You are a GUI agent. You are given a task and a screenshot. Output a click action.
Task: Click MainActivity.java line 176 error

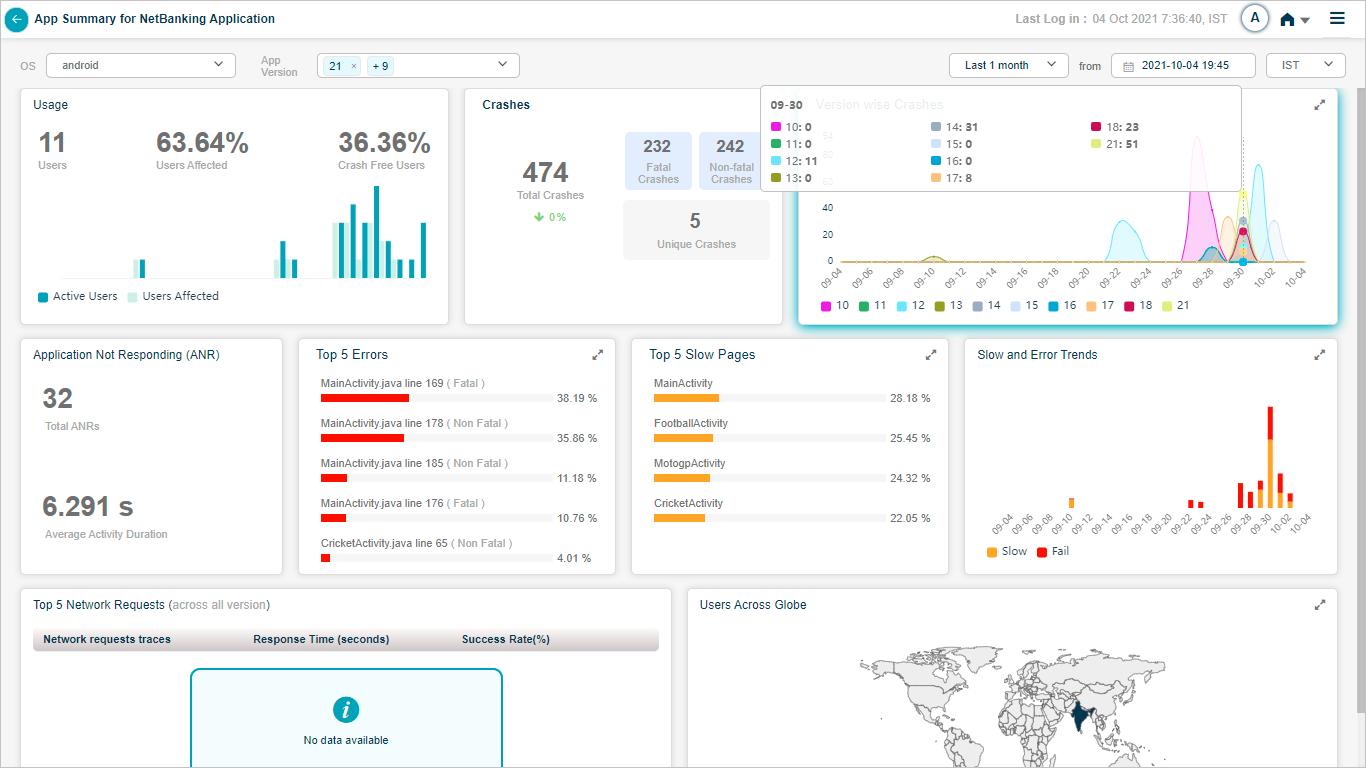coord(403,503)
